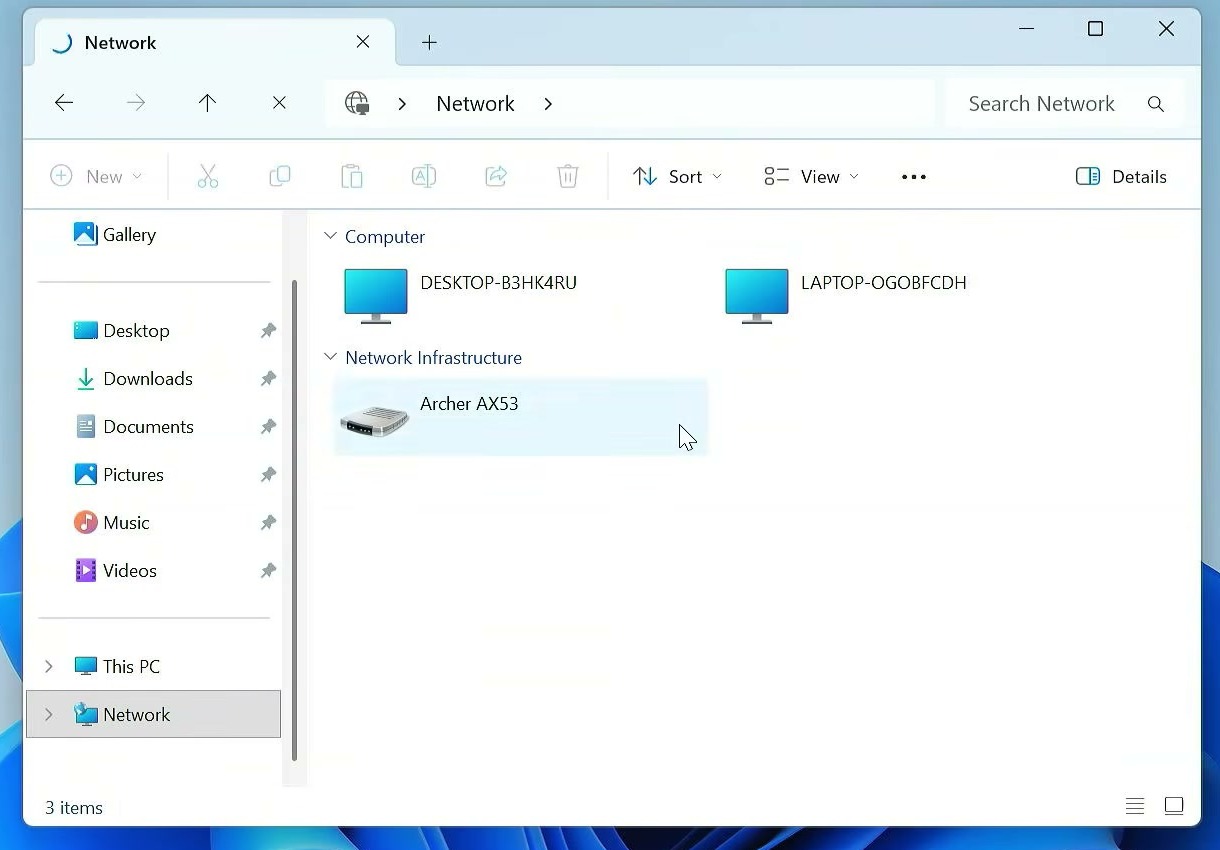Viewport: 1220px width, 850px height.
Task: Unpin Music using its pin icon
Action: pos(268,523)
